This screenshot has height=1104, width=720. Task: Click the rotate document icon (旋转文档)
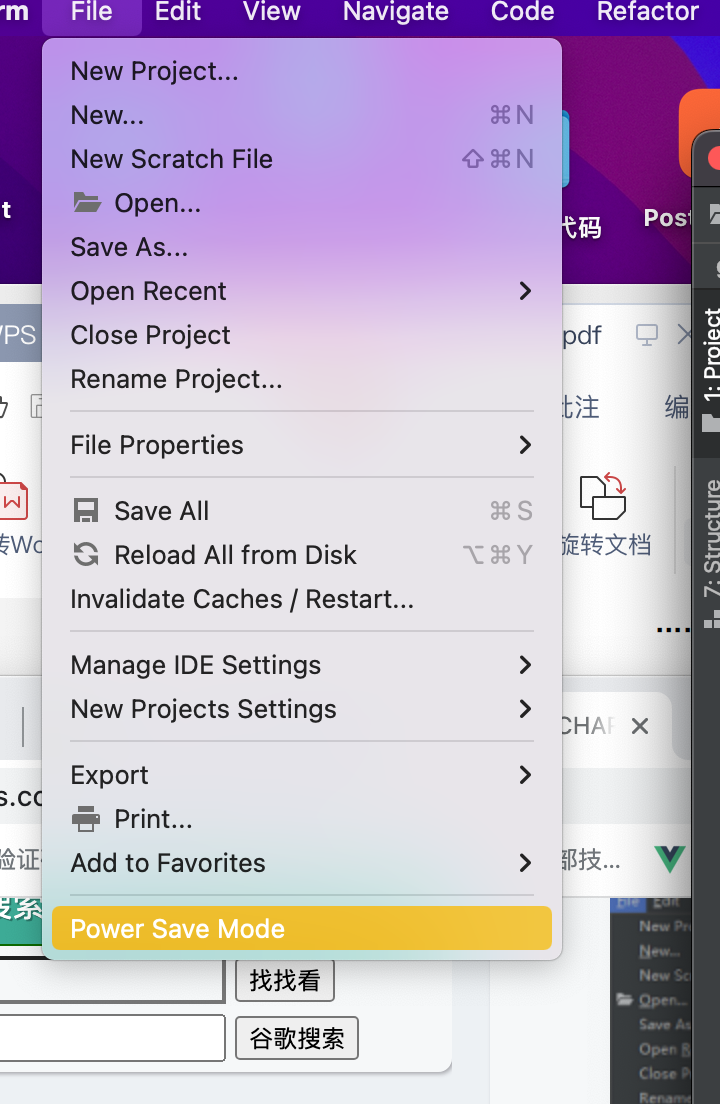click(x=603, y=496)
